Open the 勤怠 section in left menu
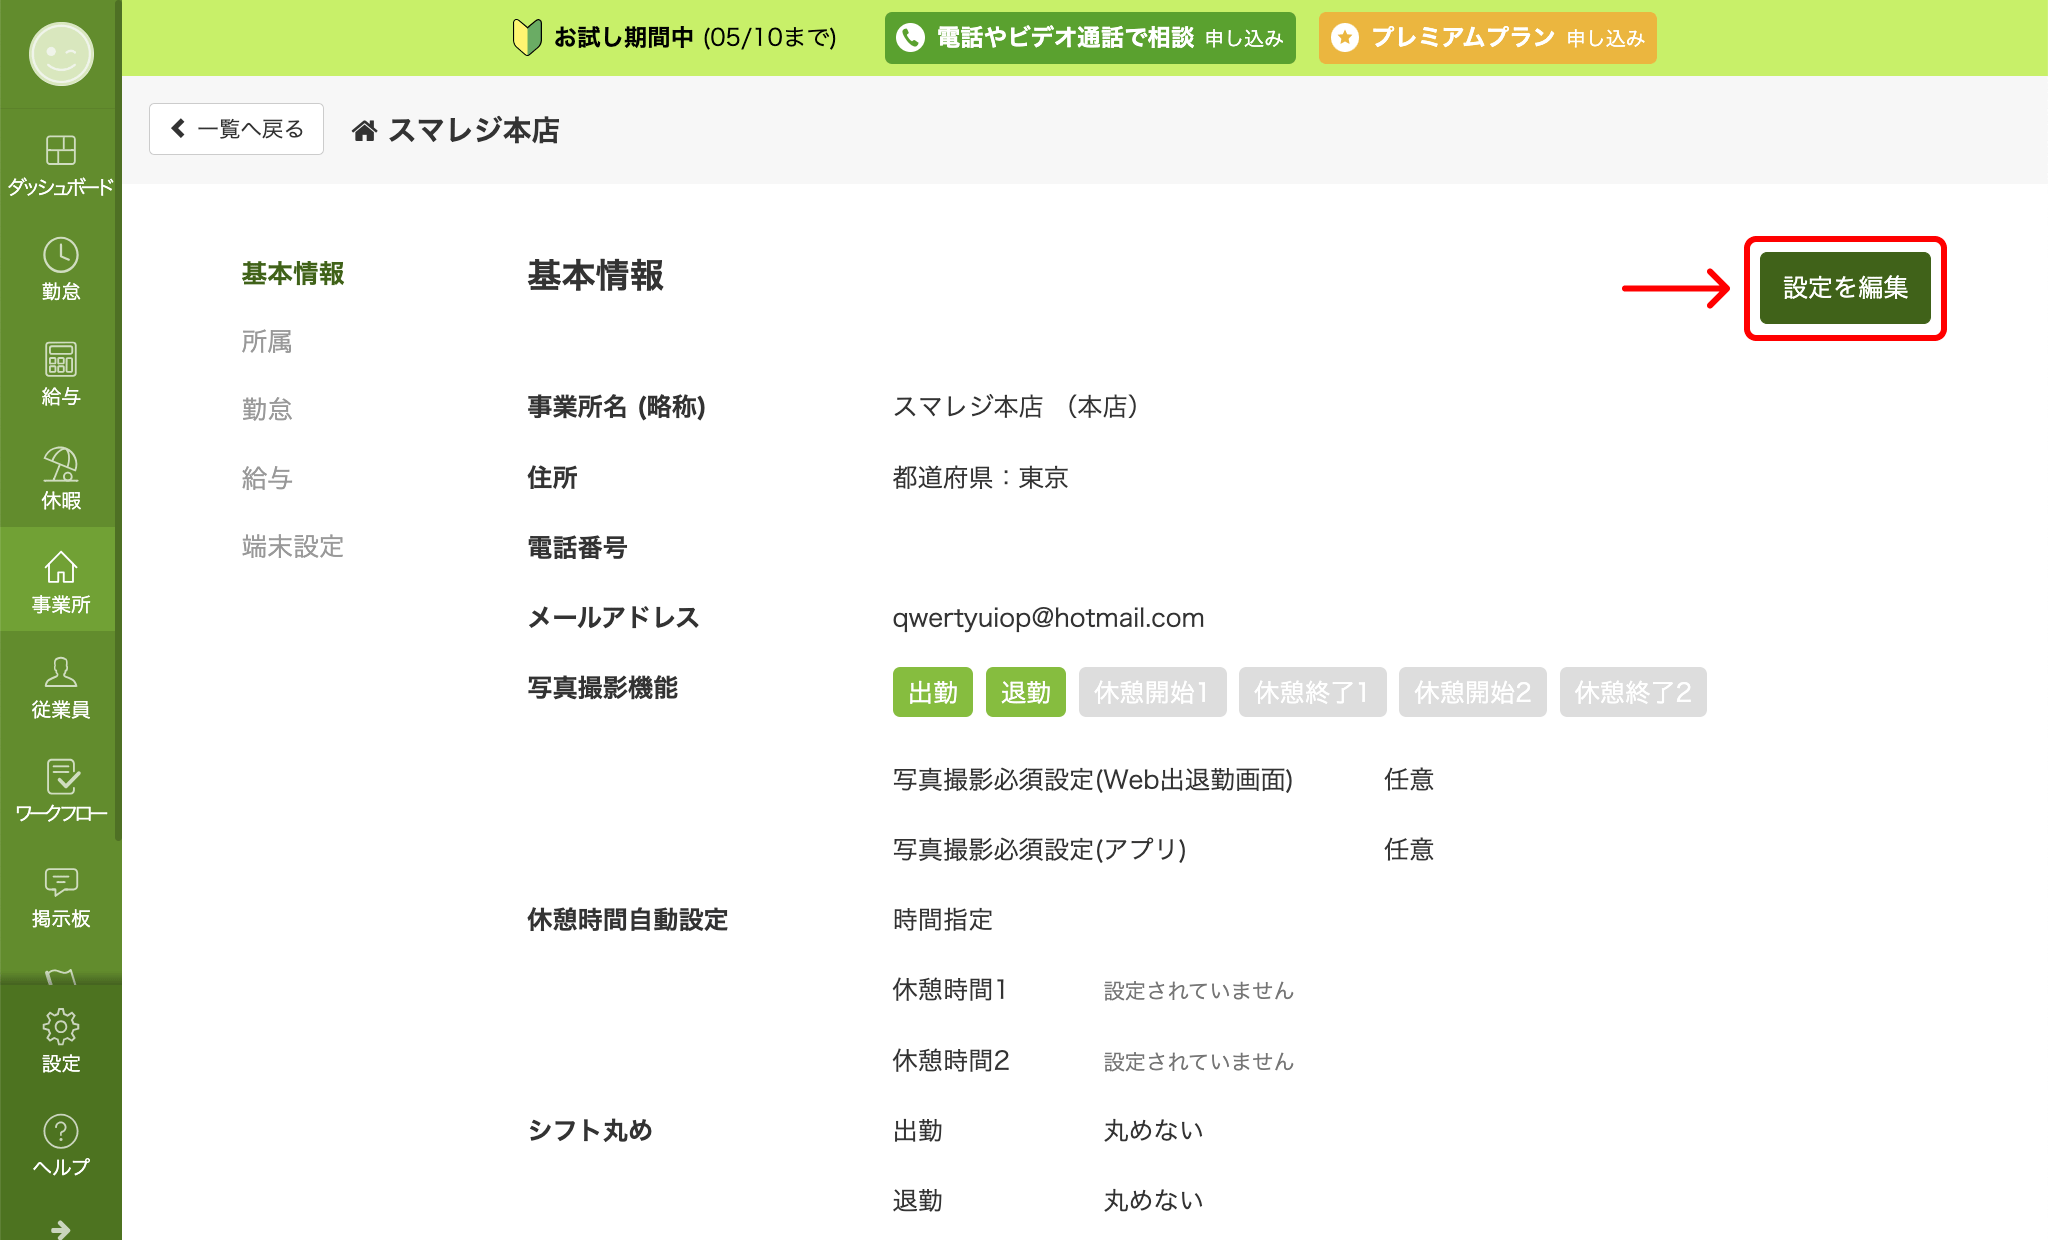The image size is (2048, 1240). point(267,410)
